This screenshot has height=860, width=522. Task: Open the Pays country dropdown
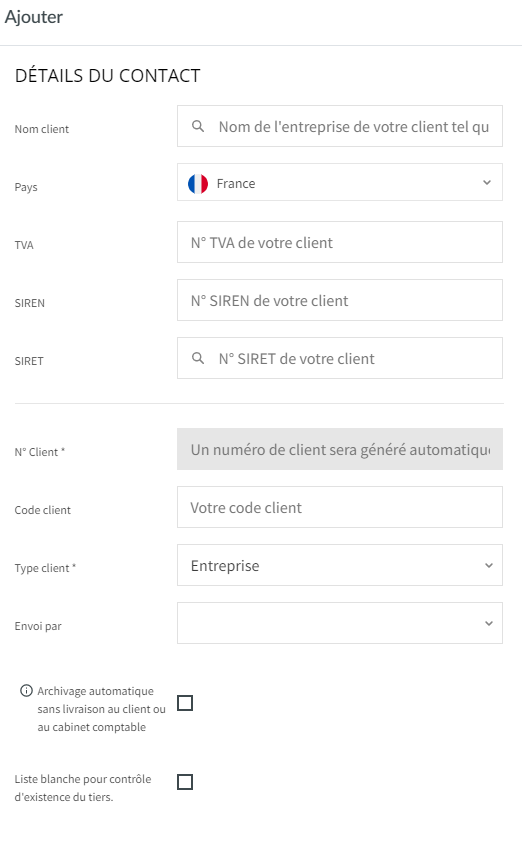coord(340,182)
